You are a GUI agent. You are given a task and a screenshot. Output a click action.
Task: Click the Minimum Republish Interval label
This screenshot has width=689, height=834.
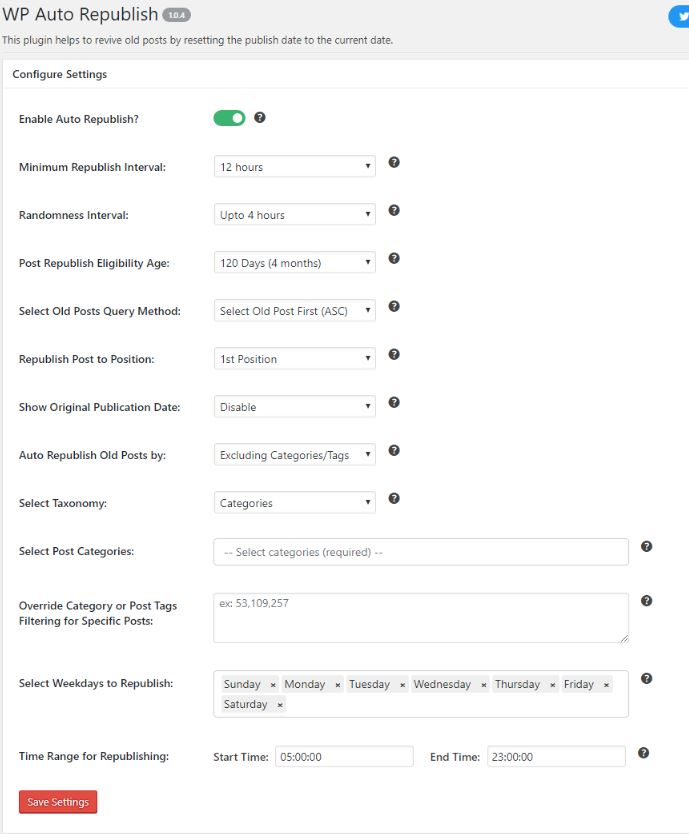click(92, 167)
